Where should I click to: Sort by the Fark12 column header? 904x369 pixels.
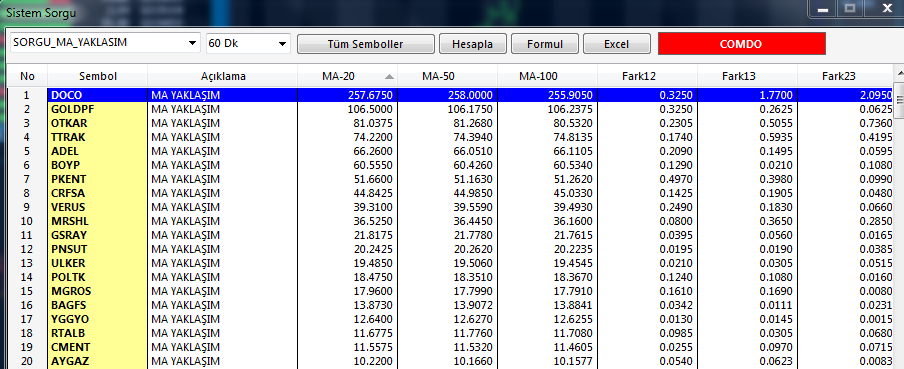coord(647,76)
